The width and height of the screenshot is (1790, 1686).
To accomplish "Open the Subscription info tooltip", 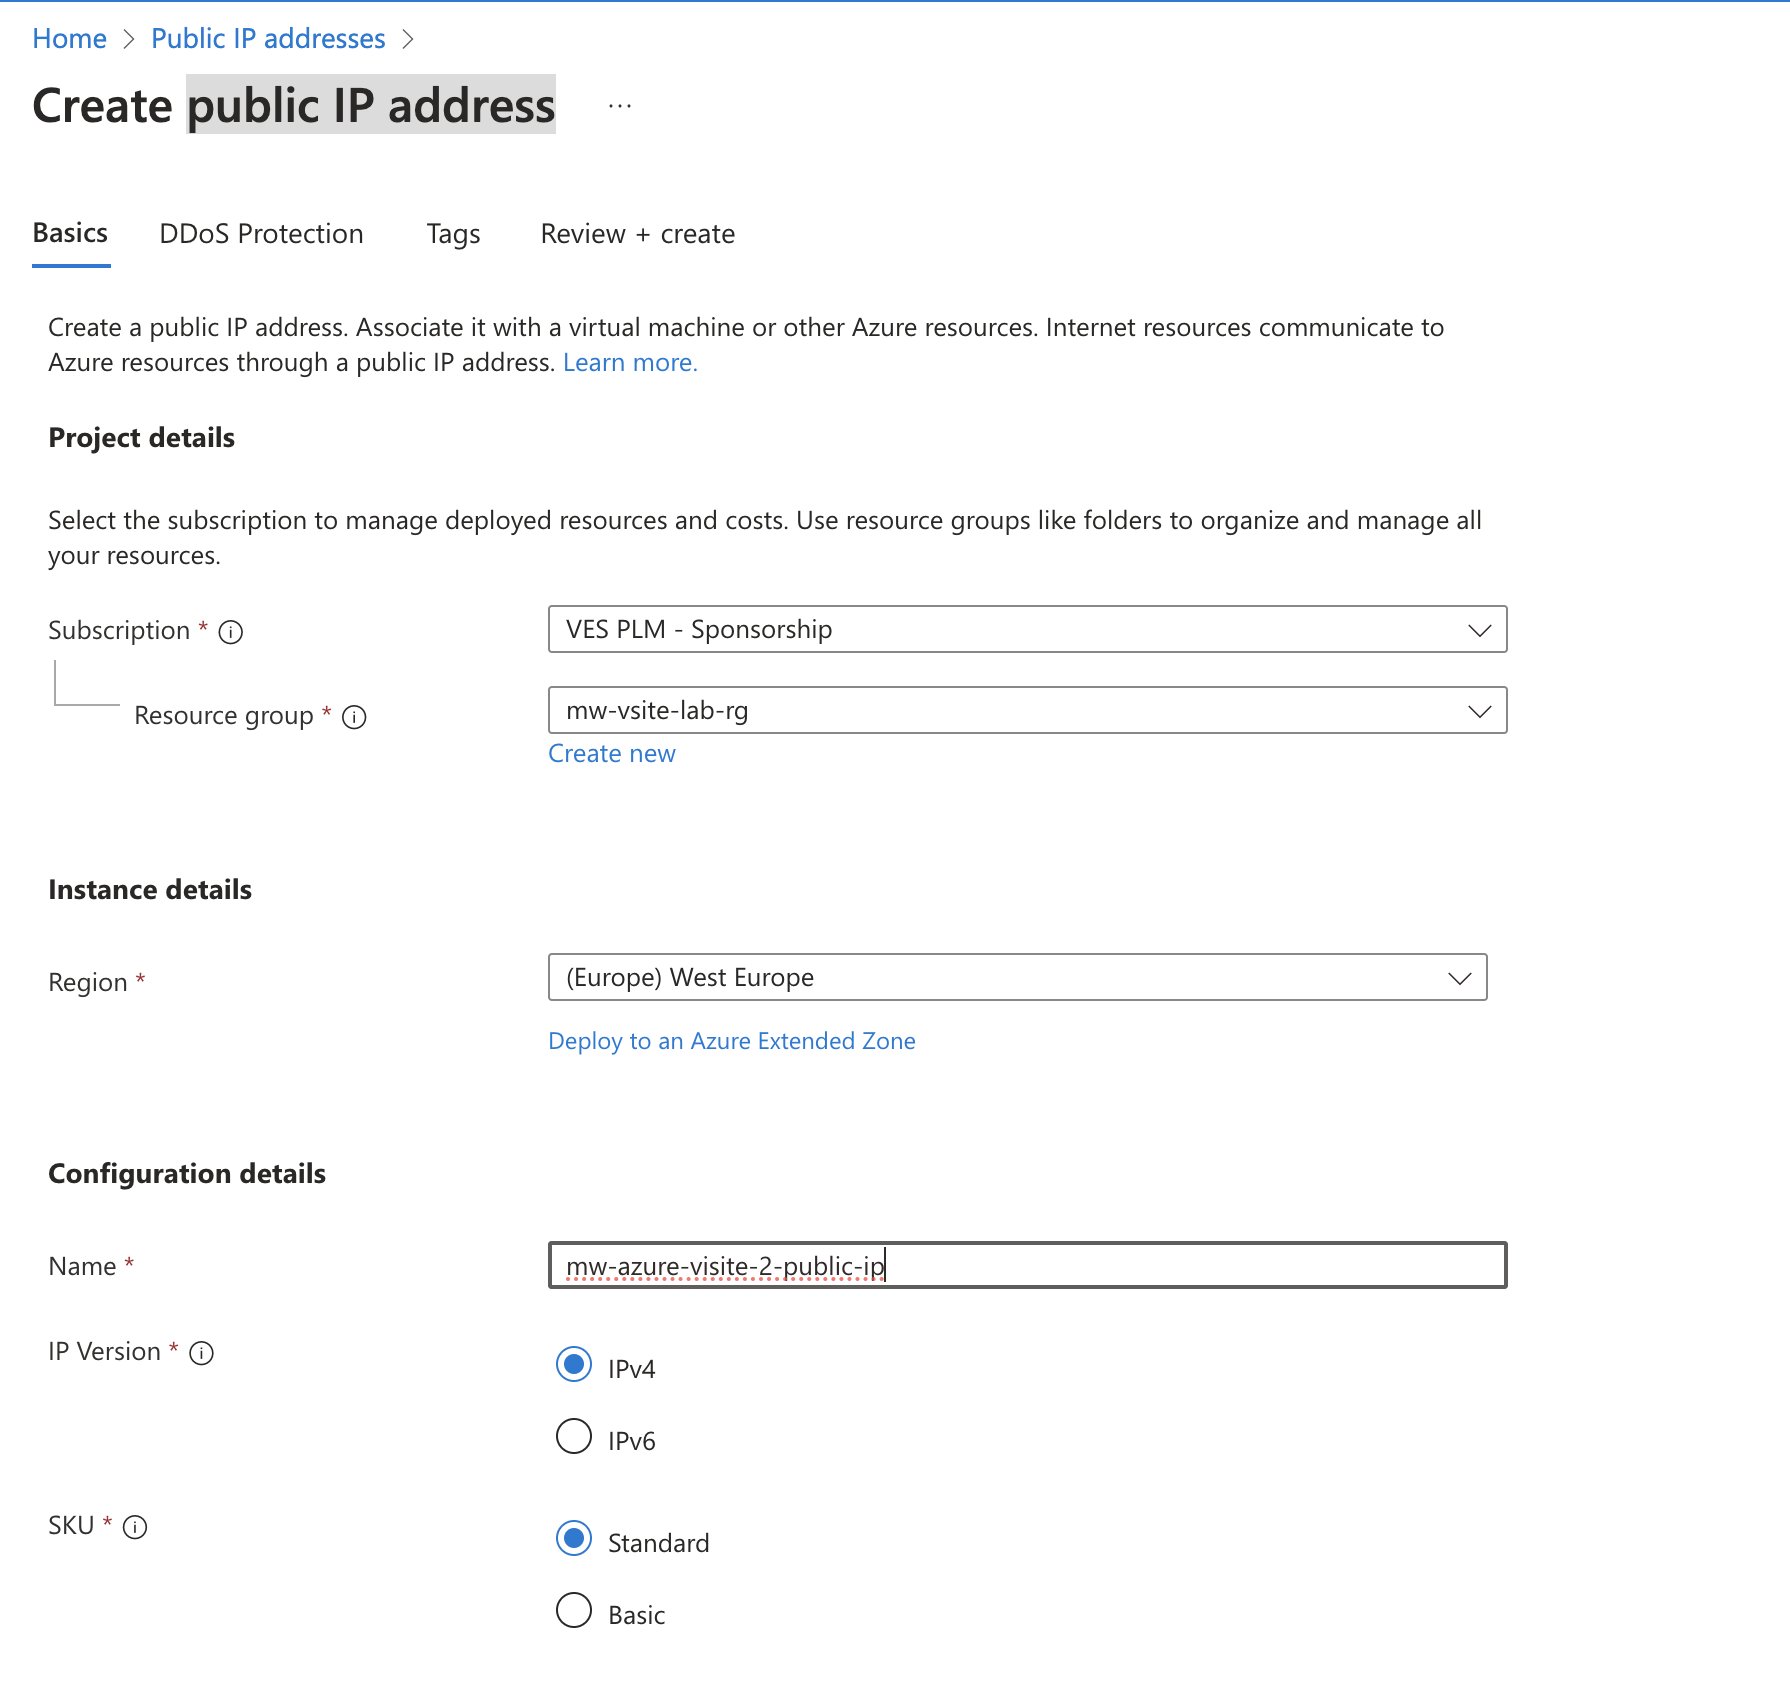I will [x=230, y=631].
